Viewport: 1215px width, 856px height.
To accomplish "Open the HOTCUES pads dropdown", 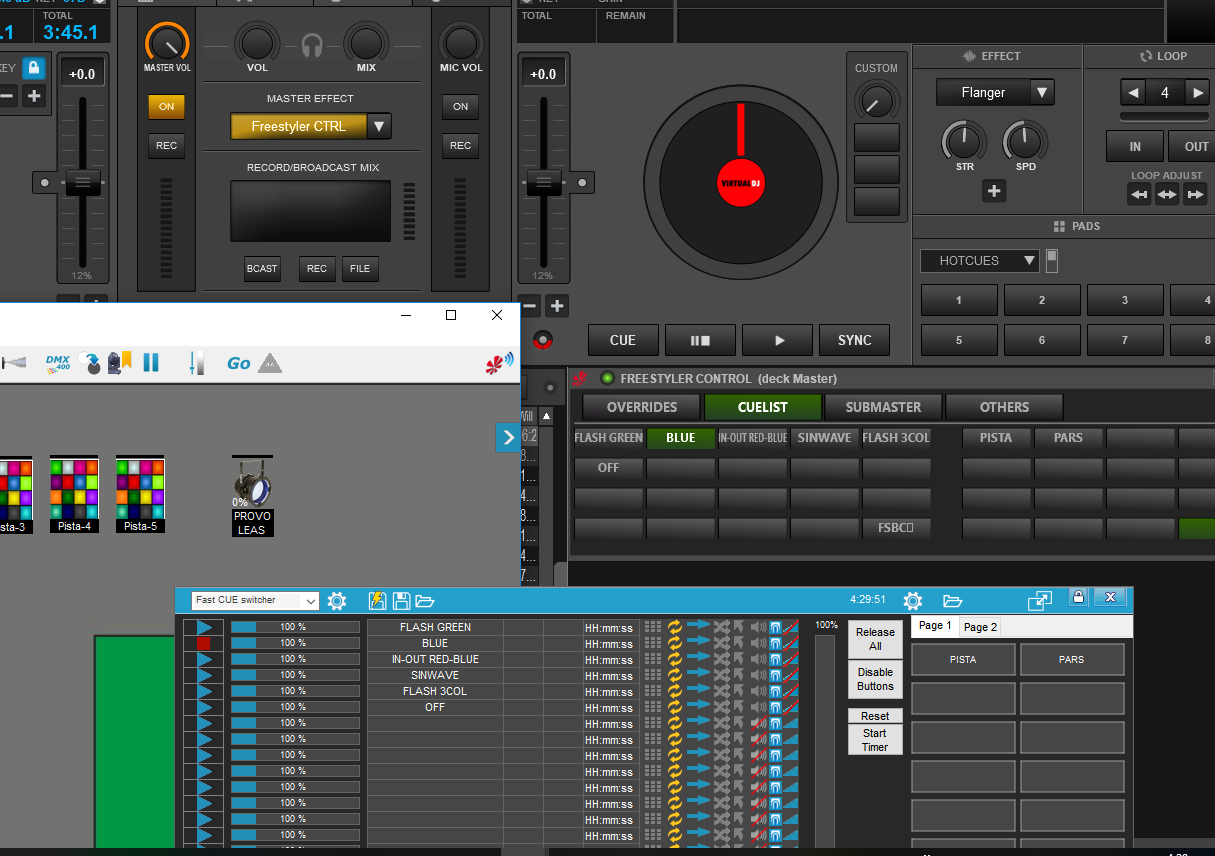I will pyautogui.click(x=1030, y=261).
